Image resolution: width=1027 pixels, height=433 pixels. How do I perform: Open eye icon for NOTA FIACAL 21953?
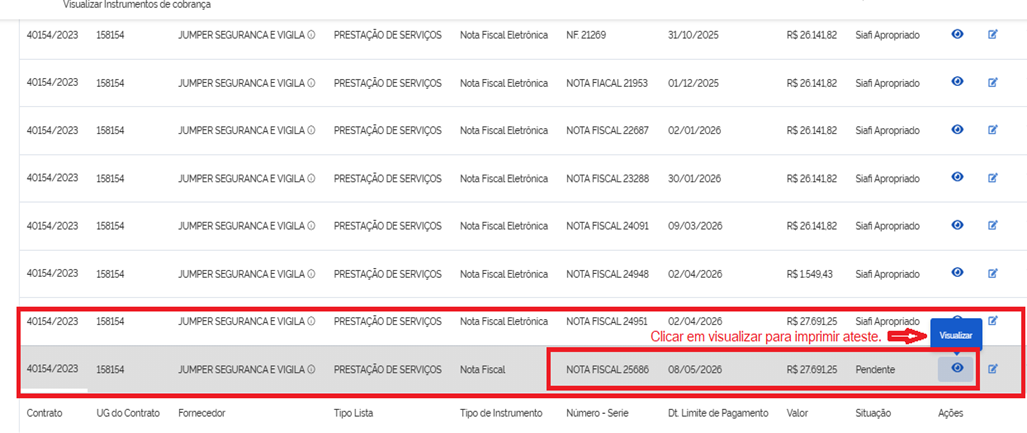[x=957, y=82]
